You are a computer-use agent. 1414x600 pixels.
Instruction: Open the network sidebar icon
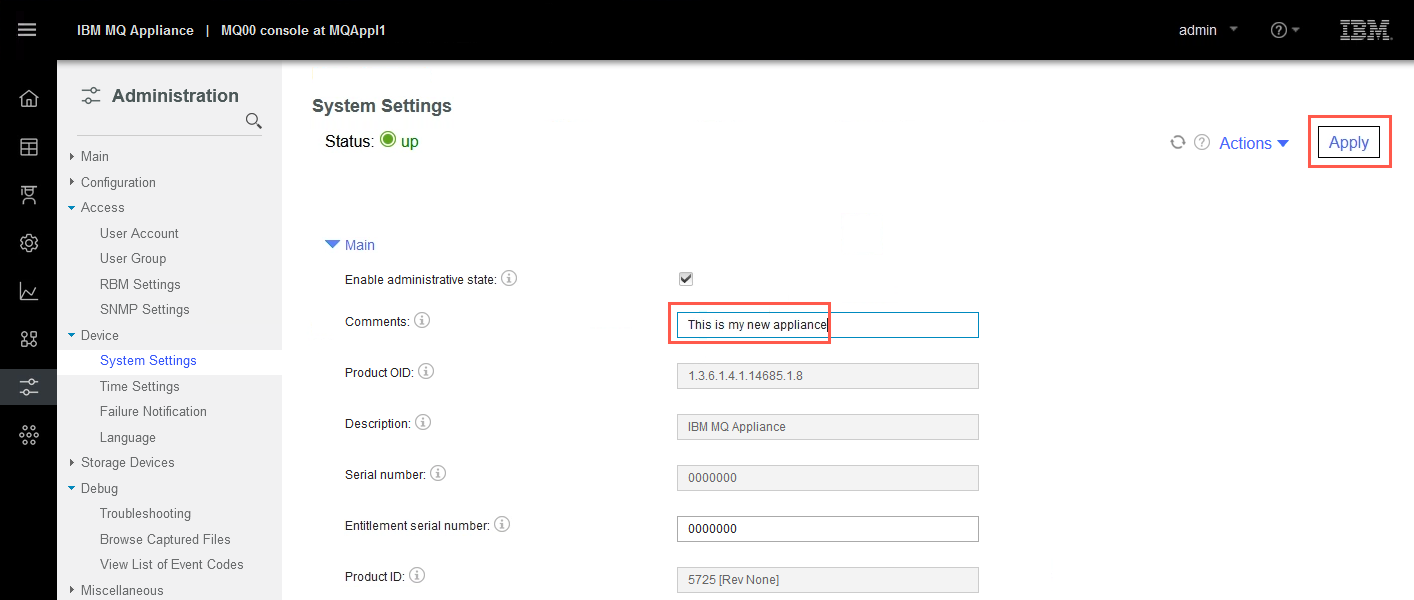[29, 195]
